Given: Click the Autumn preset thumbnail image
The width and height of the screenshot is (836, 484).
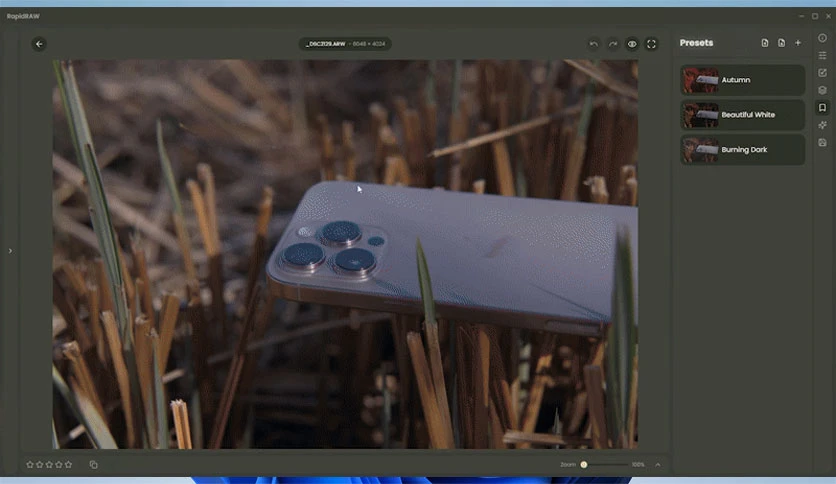Looking at the screenshot, I should (x=701, y=80).
